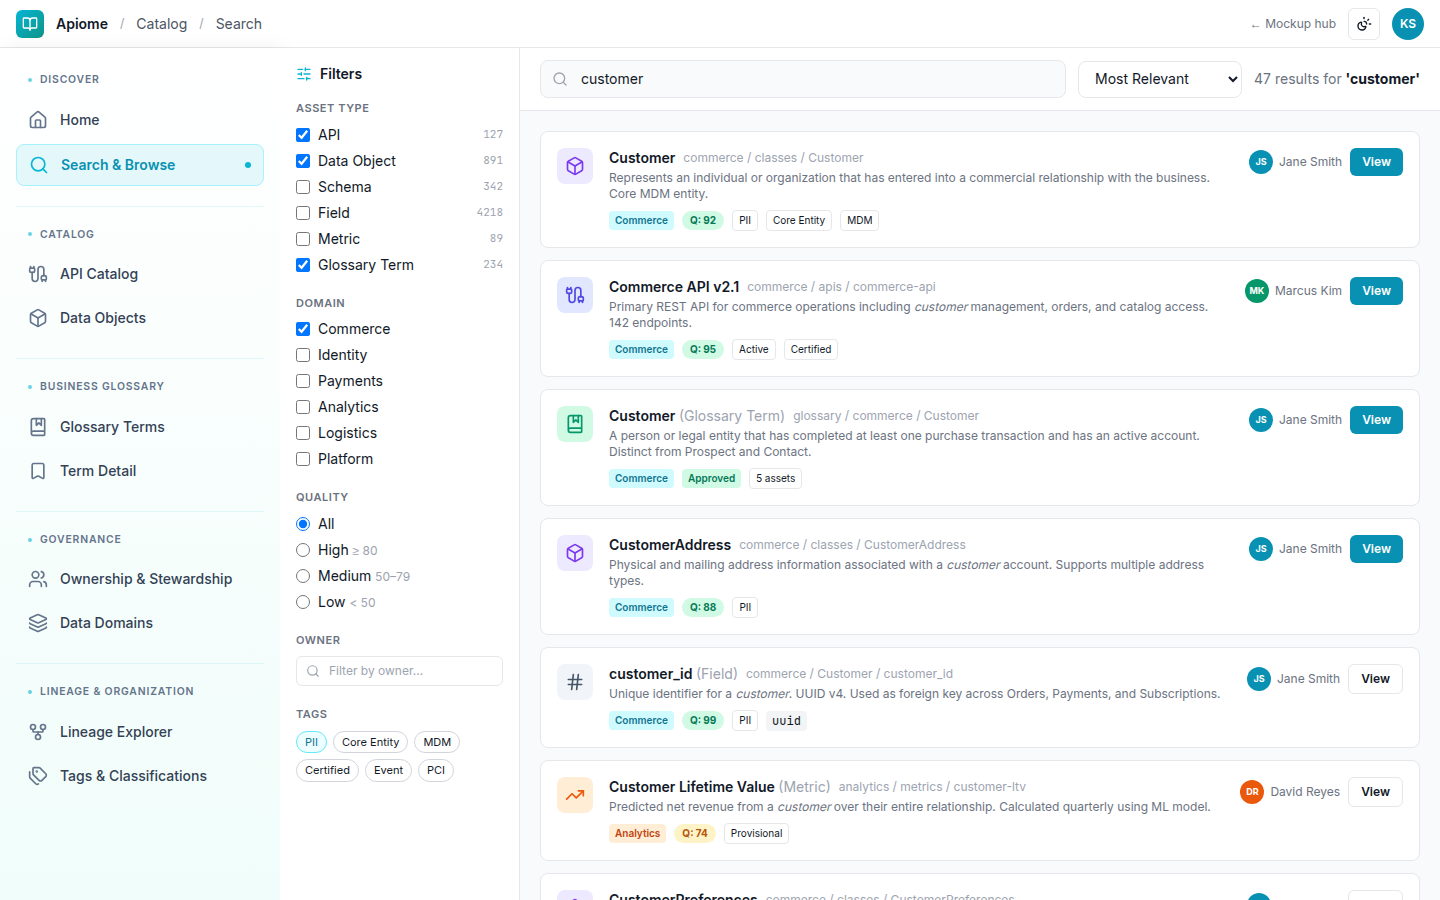Click the JS avatar on CustomerAddress result
This screenshot has width=1440, height=900.
pos(1261,549)
